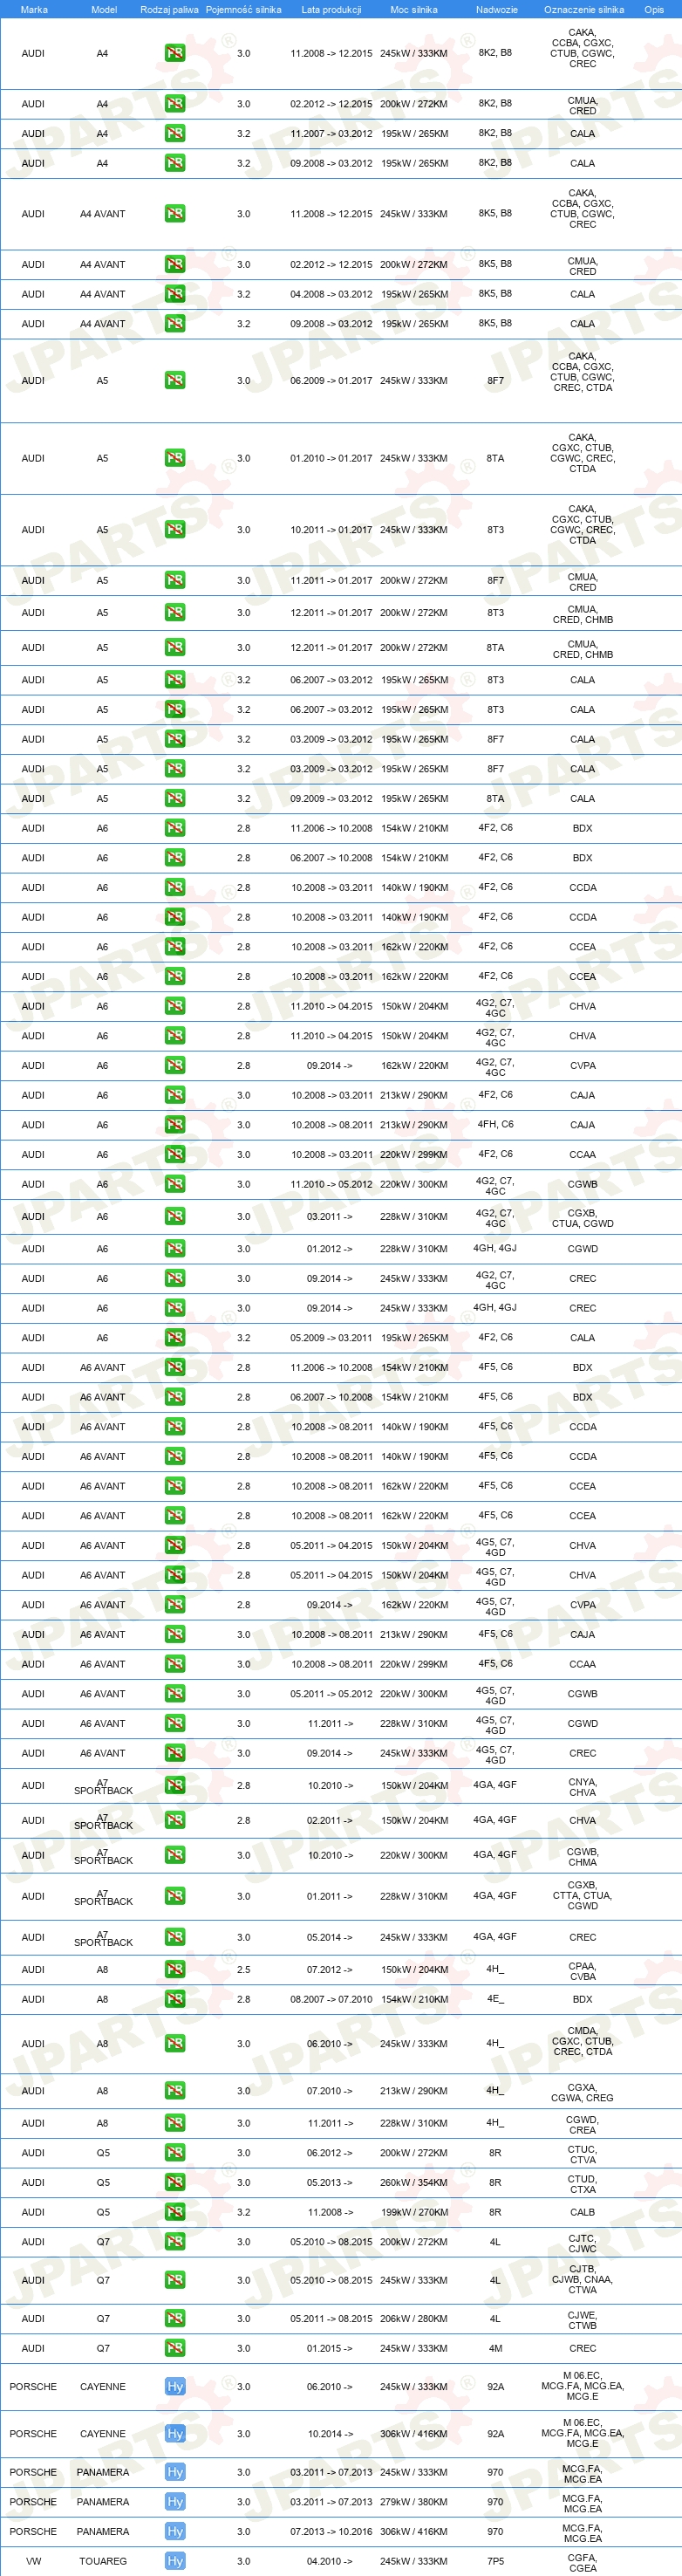Click petrol icon in A5 06.2009 8F7 row

[175, 381]
